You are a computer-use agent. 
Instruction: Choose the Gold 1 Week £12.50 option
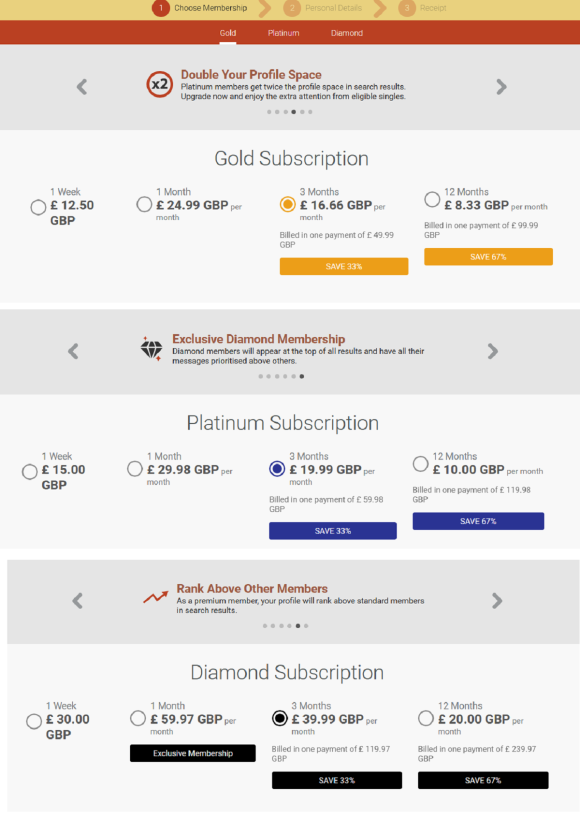pos(38,207)
